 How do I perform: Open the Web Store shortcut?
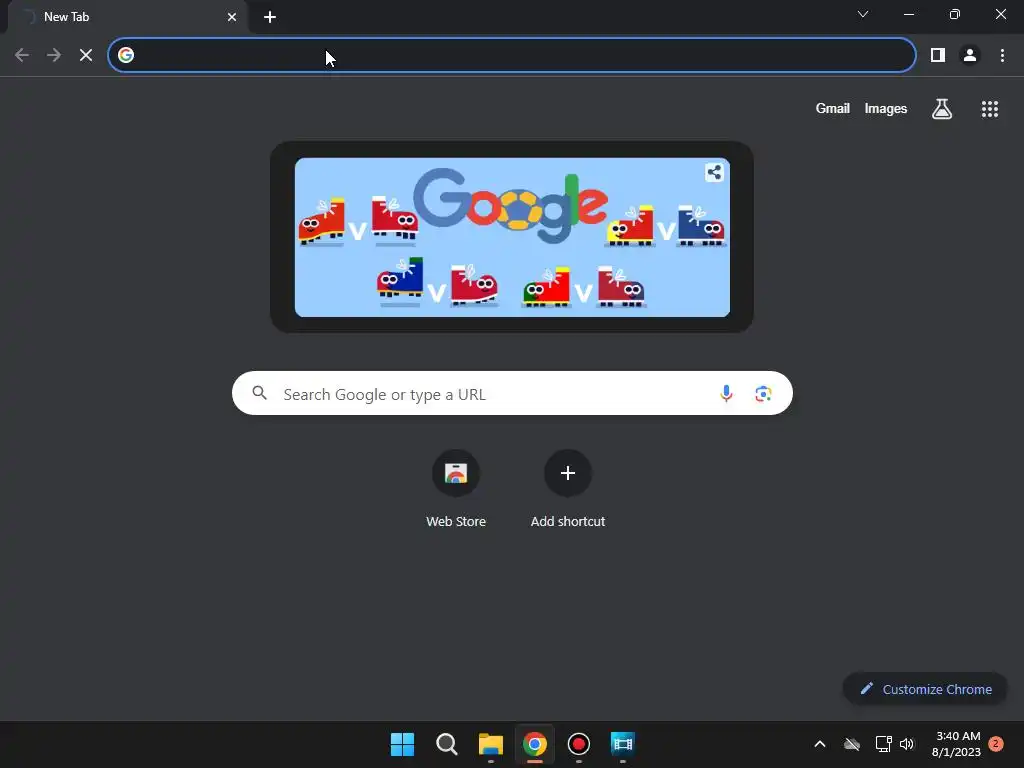[x=456, y=473]
